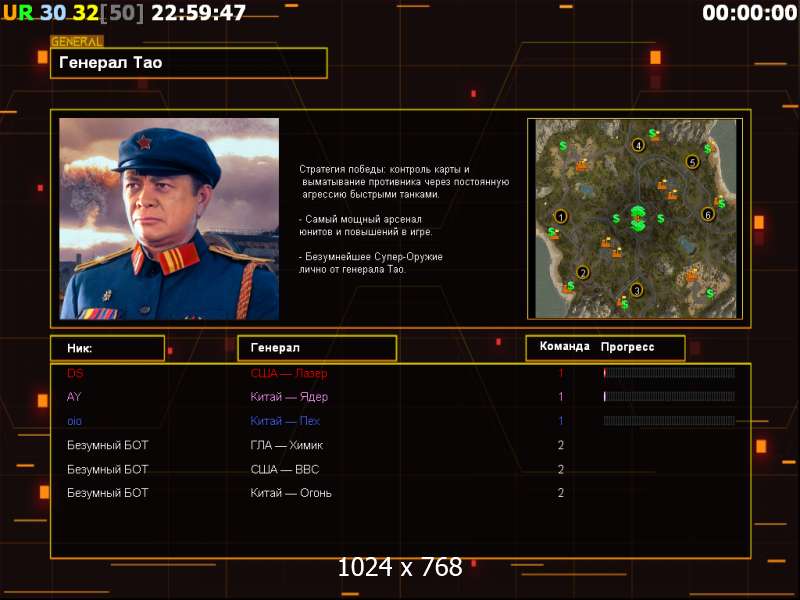The height and width of the screenshot is (600, 800).
Task: Click the 'Команда' column header
Action: click(564, 346)
